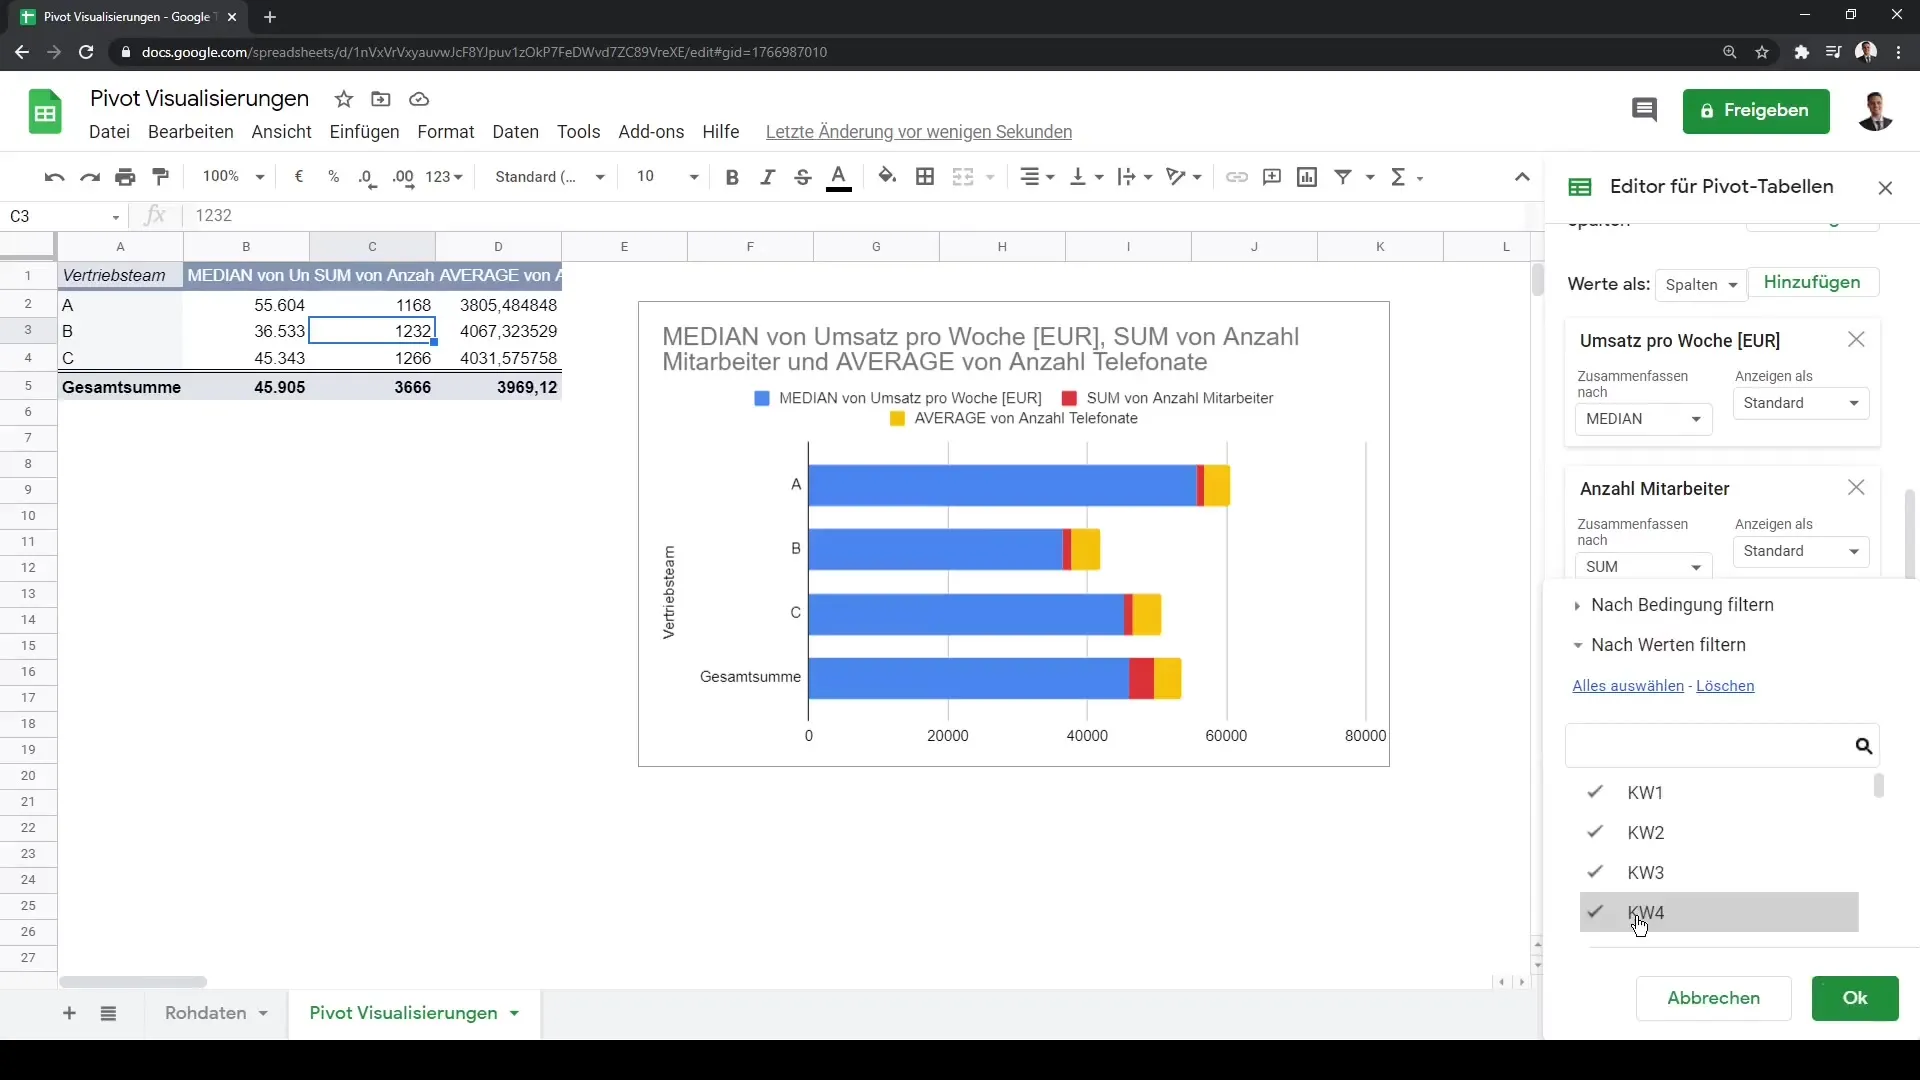Open Anzeigen als dropdown under Umsatz

(1800, 403)
